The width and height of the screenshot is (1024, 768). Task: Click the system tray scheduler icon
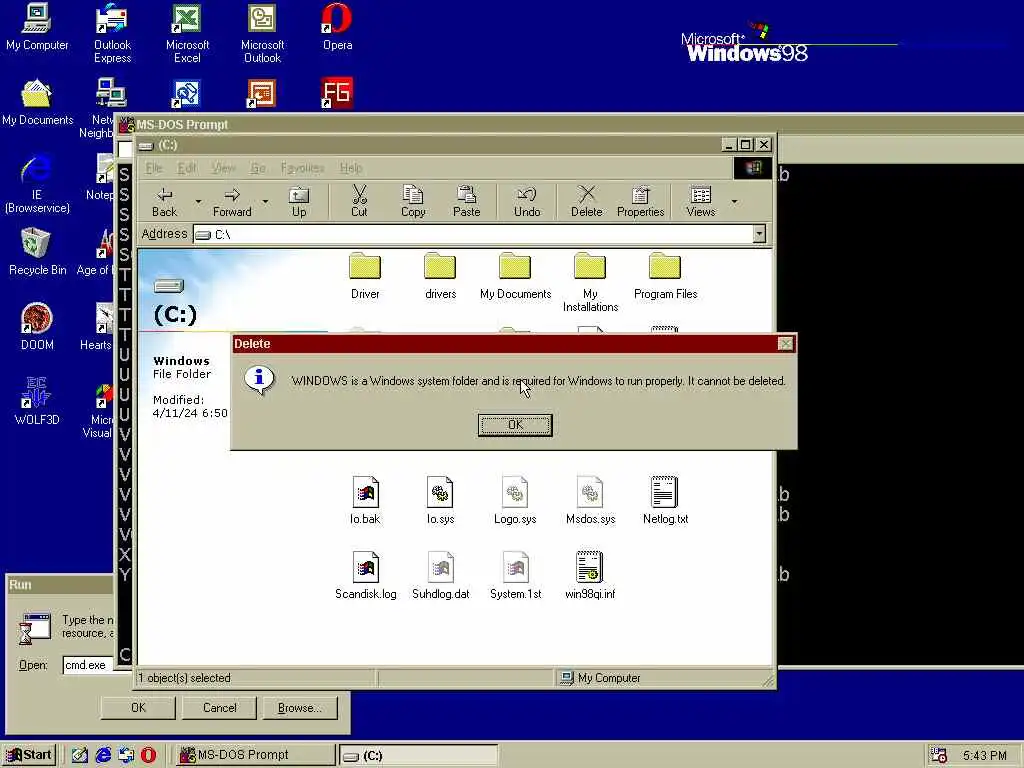(938, 756)
